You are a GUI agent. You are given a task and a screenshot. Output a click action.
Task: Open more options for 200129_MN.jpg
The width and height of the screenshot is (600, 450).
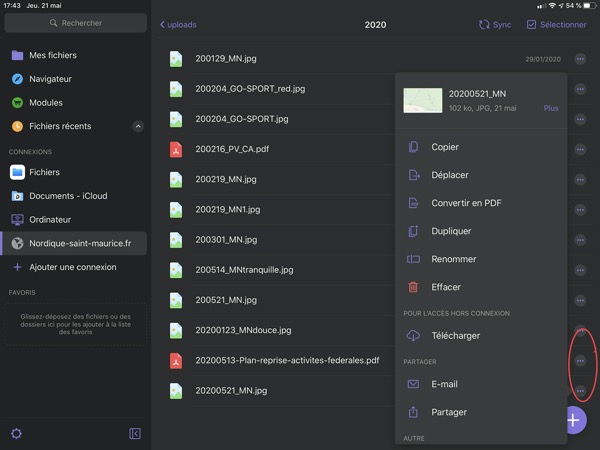coord(580,60)
